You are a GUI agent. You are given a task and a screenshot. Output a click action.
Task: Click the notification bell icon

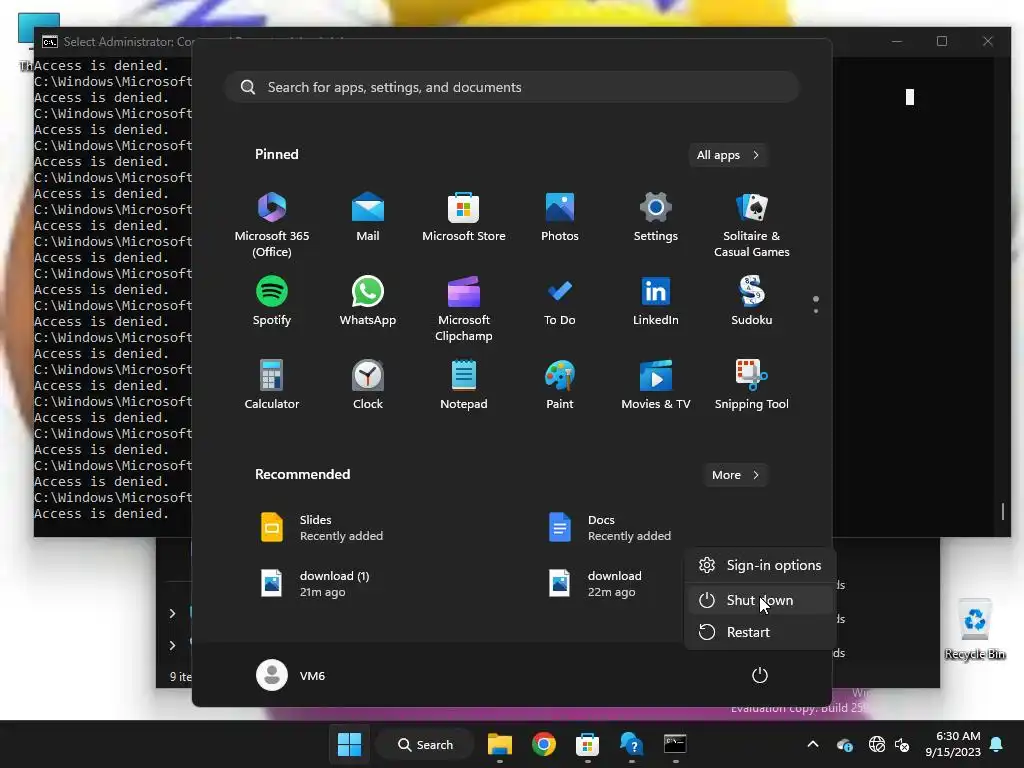point(997,744)
